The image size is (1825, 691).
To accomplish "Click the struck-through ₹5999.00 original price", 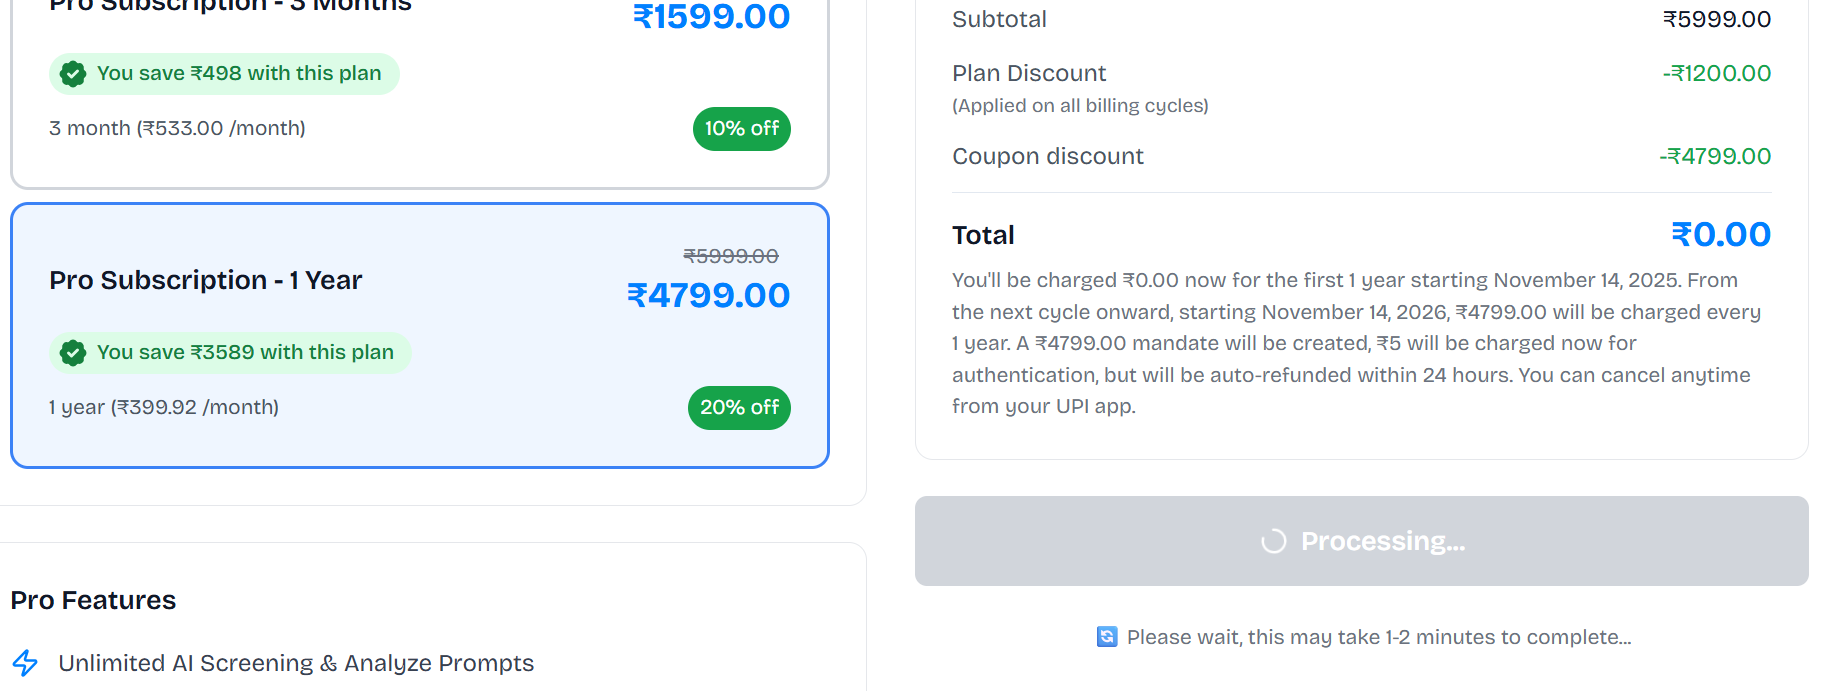I will [731, 256].
